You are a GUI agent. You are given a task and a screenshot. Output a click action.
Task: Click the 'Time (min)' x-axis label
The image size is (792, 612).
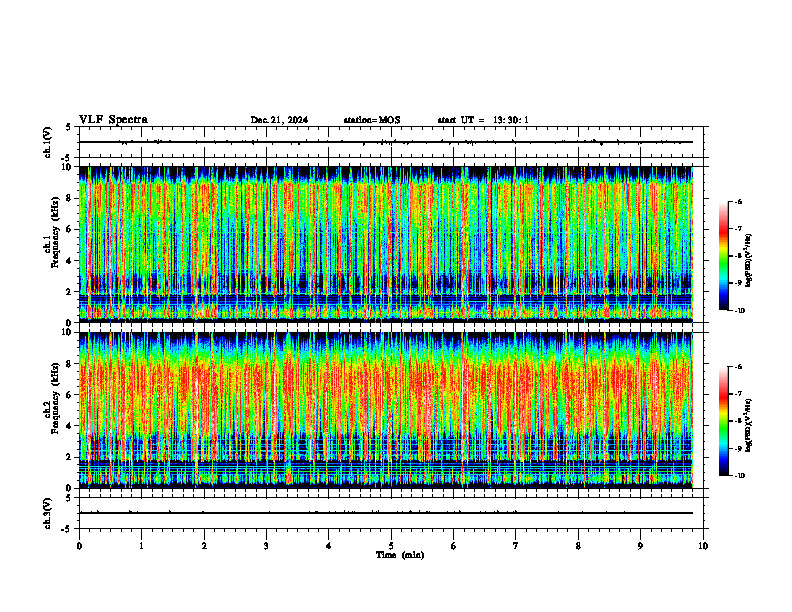[400, 555]
